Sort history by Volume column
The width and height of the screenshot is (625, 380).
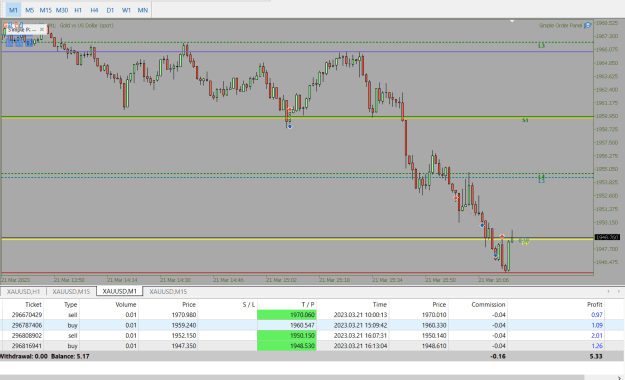tap(126, 304)
